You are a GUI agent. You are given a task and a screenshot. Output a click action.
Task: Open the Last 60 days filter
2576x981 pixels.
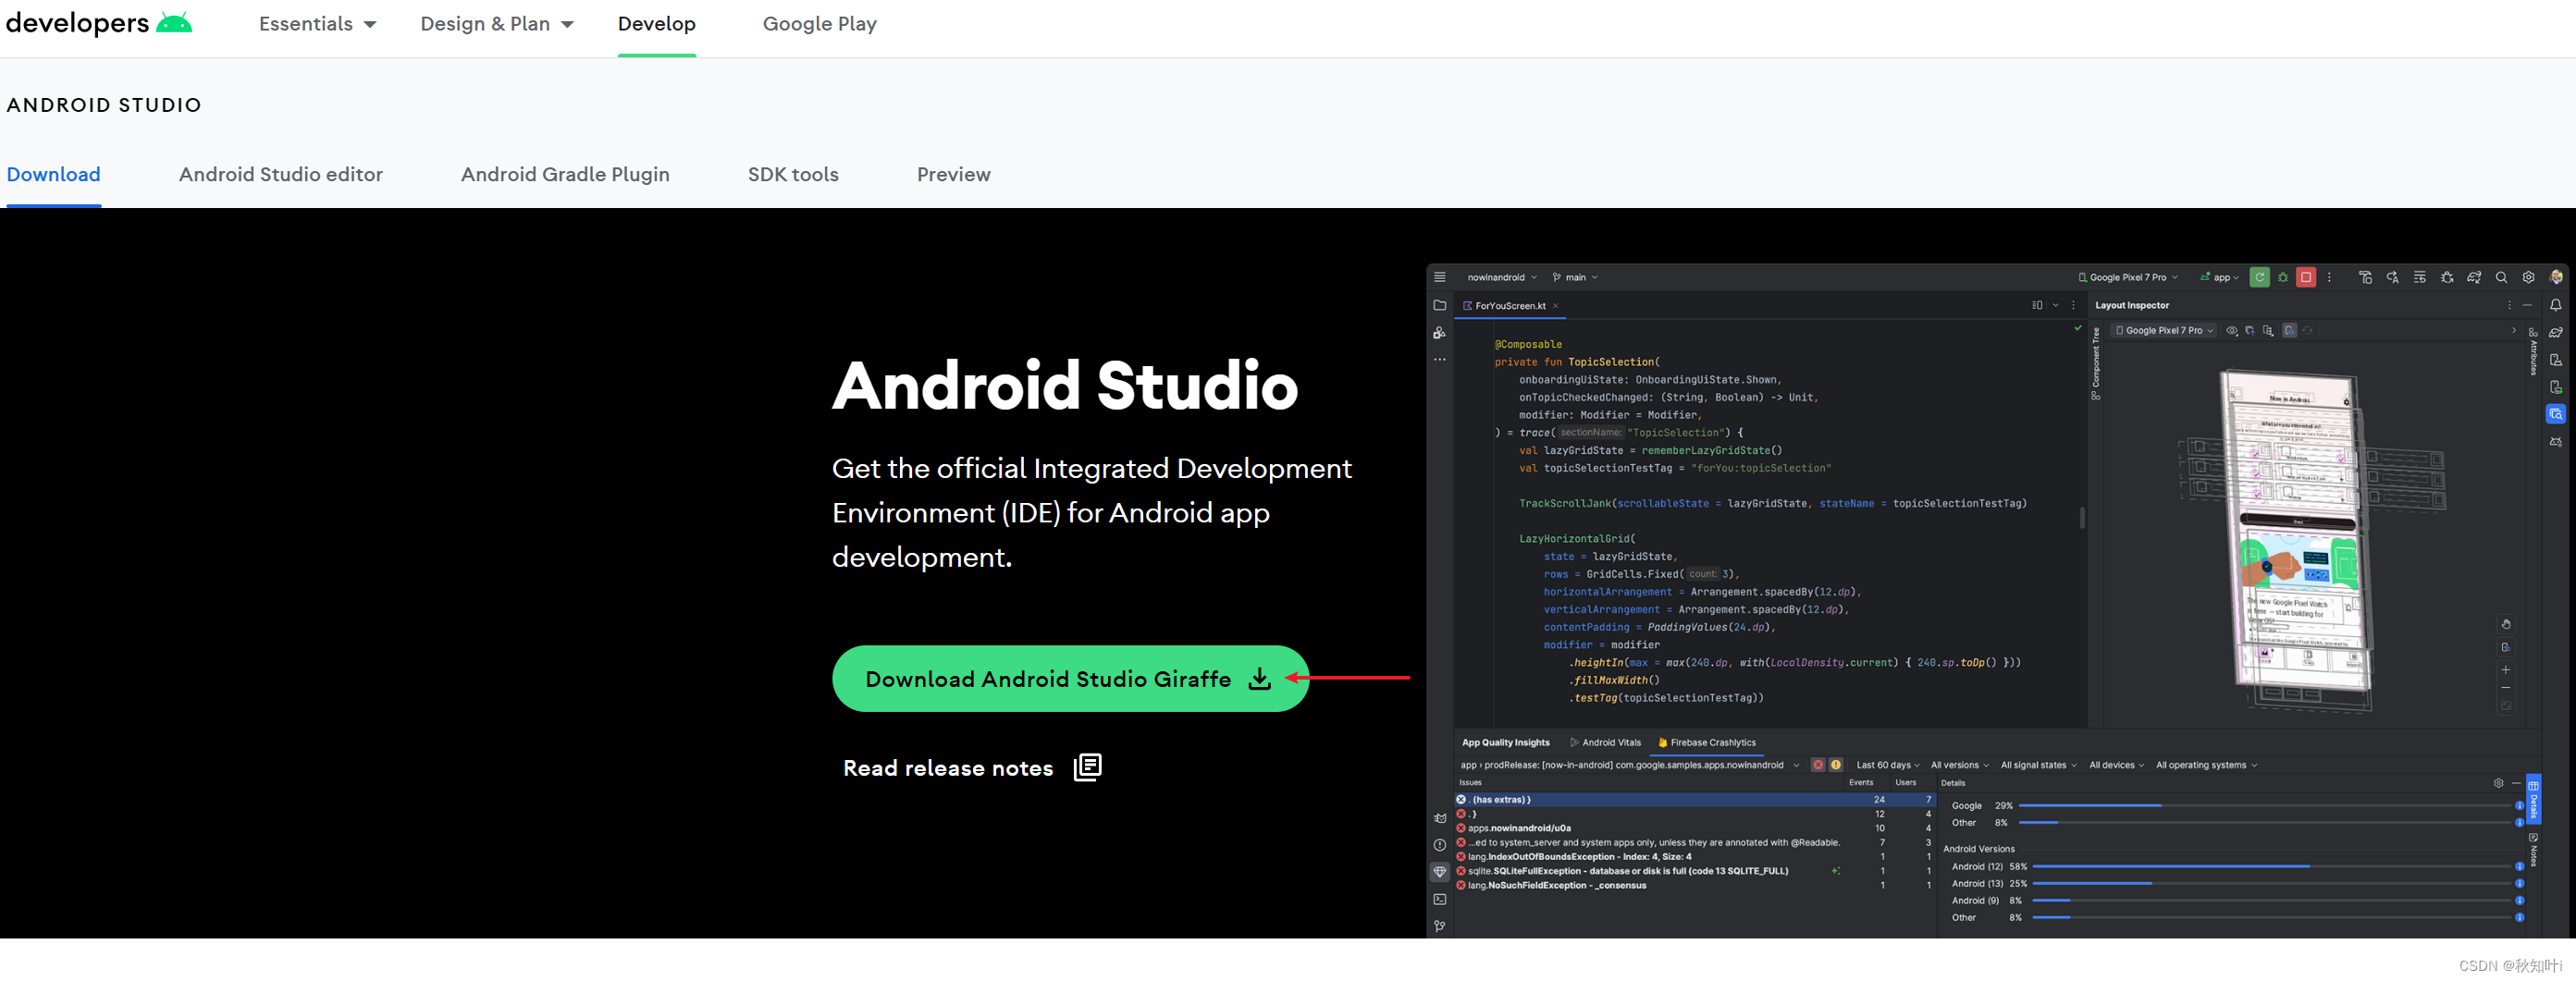point(1887,765)
